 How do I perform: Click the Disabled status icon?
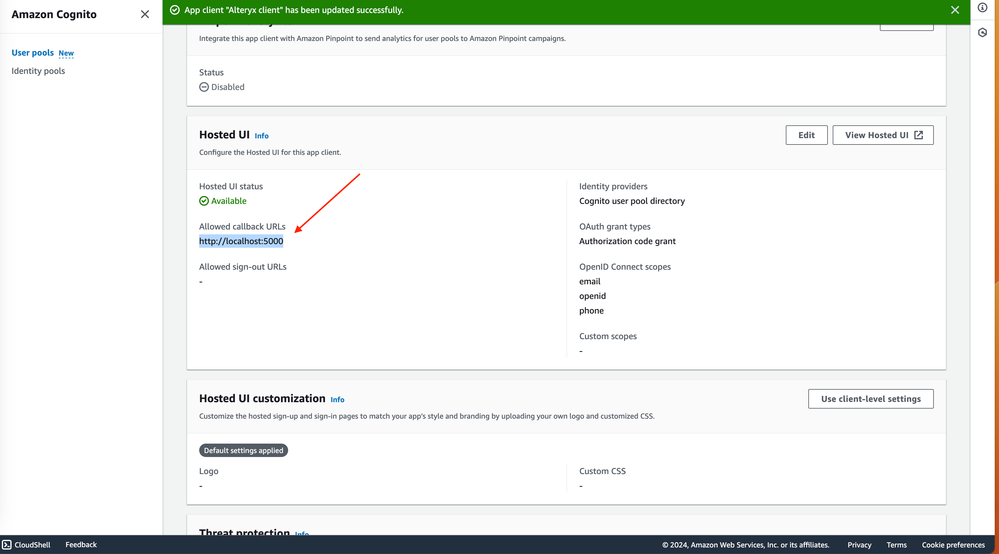tap(204, 87)
